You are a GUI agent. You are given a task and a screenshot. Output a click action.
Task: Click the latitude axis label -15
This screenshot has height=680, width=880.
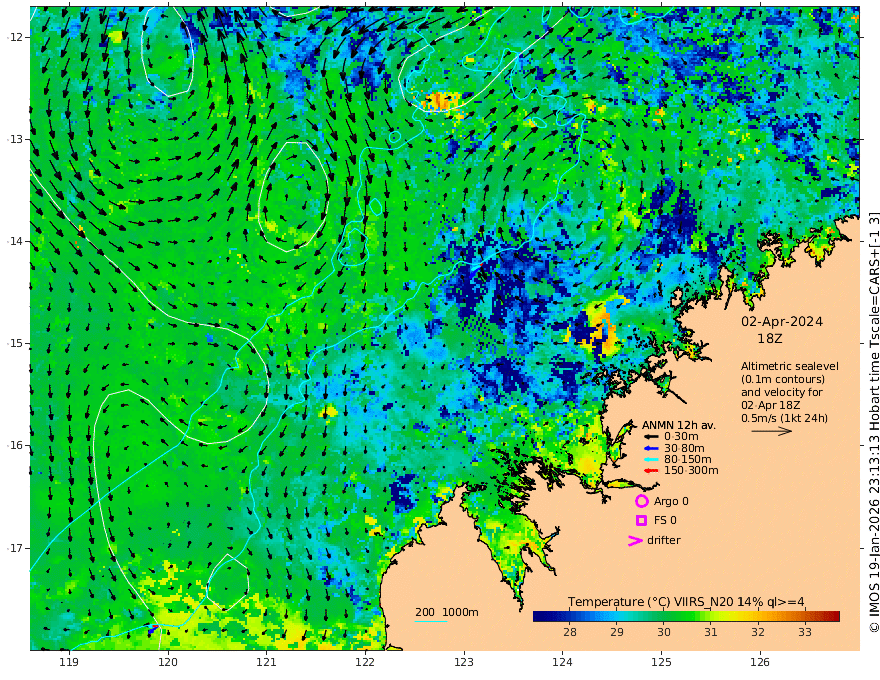point(15,343)
